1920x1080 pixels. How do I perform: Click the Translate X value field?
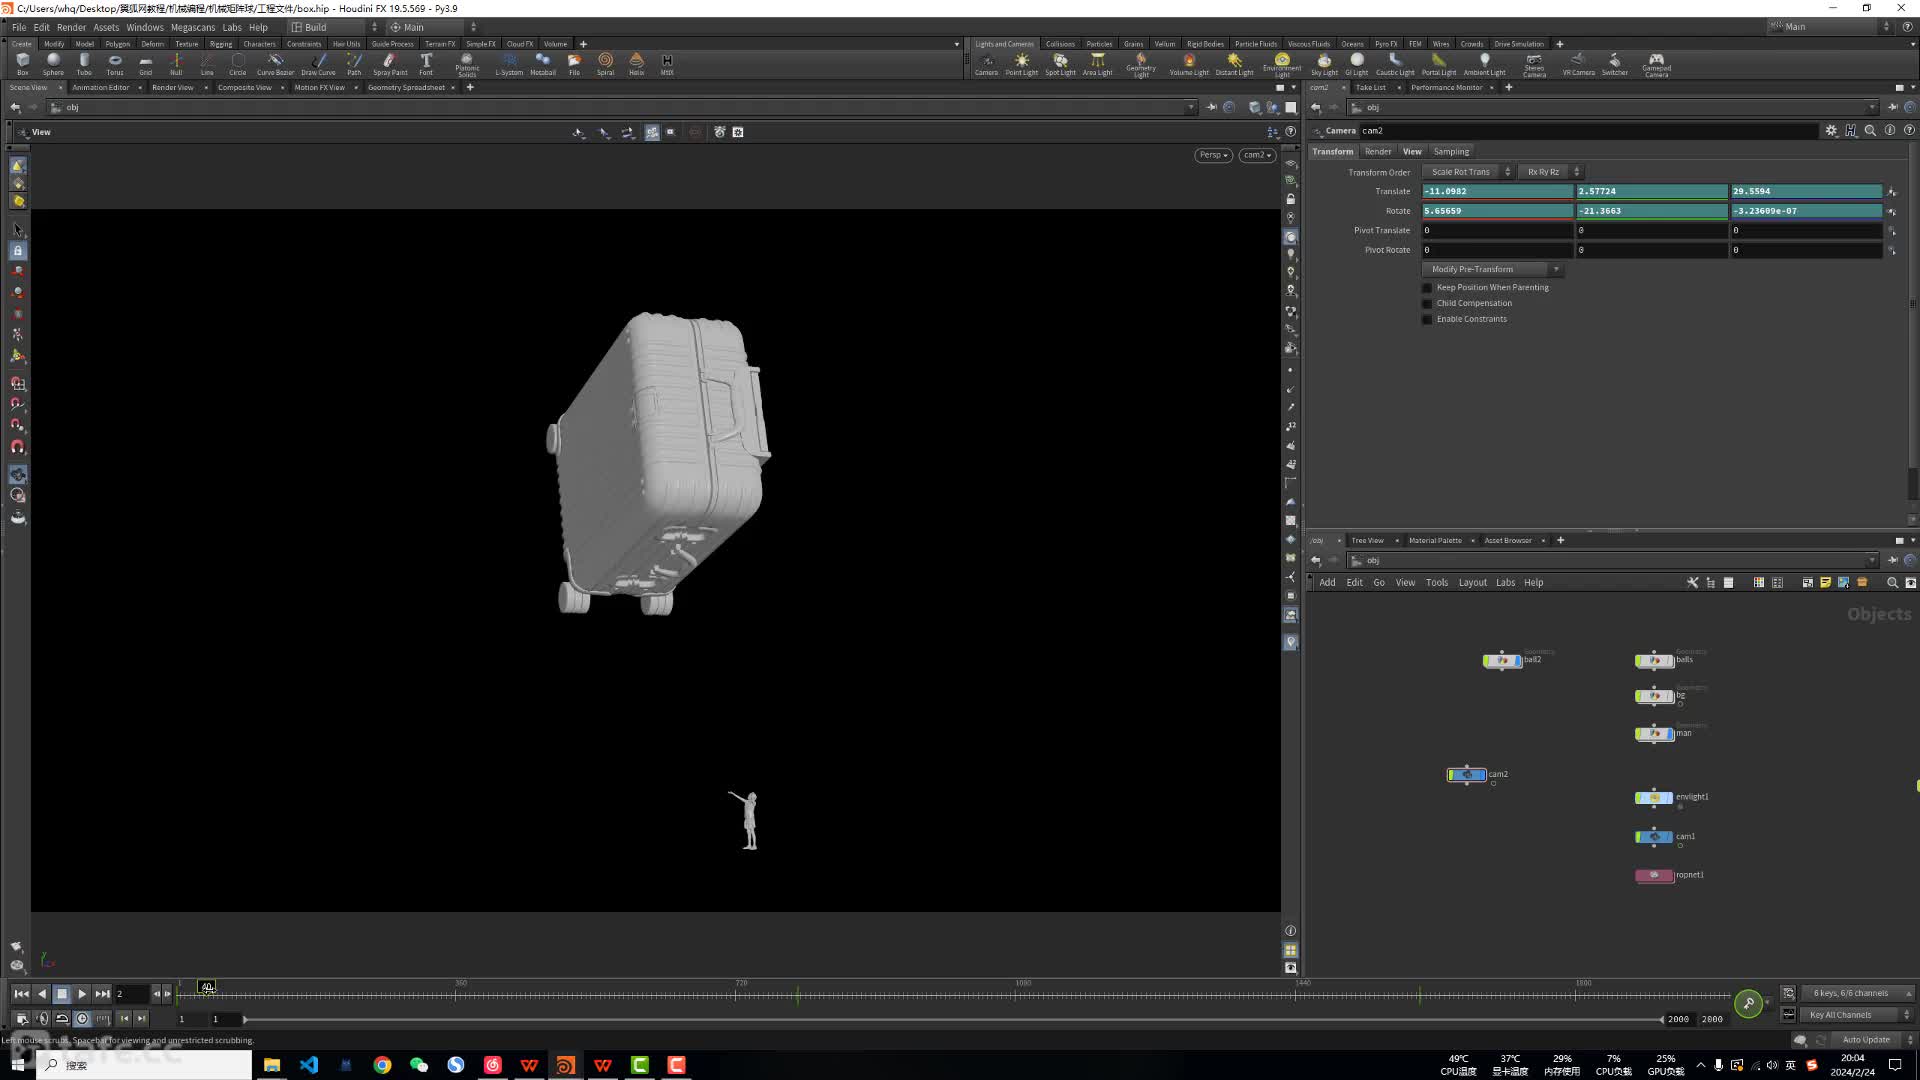[1497, 191]
